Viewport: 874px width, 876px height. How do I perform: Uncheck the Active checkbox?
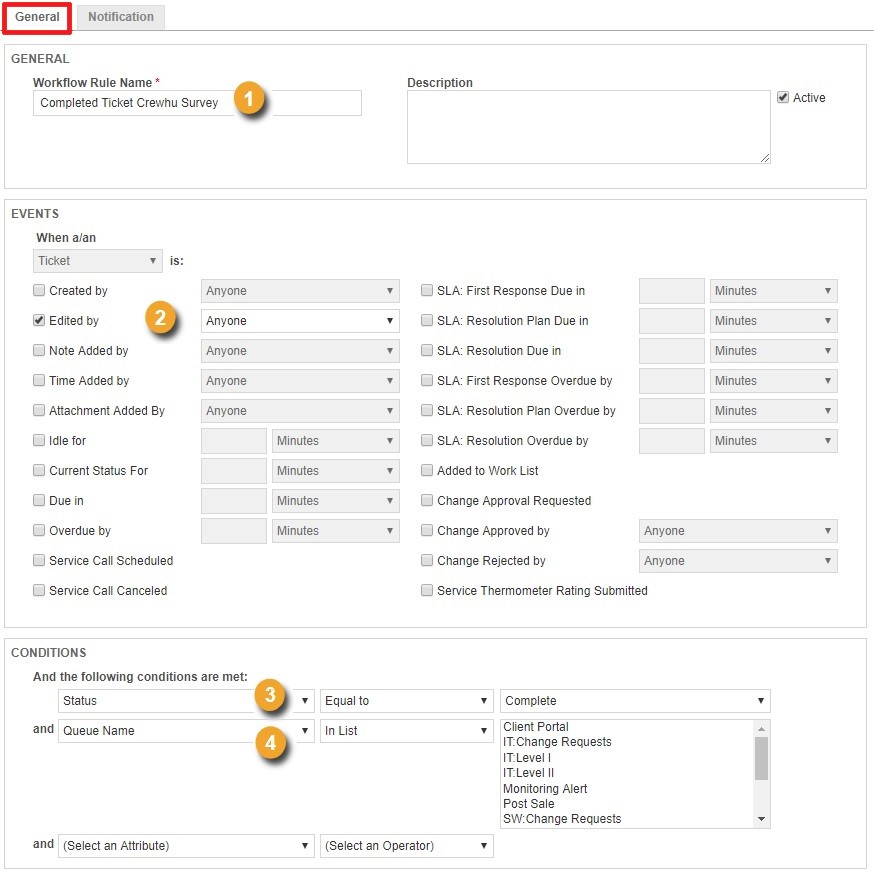coord(783,97)
